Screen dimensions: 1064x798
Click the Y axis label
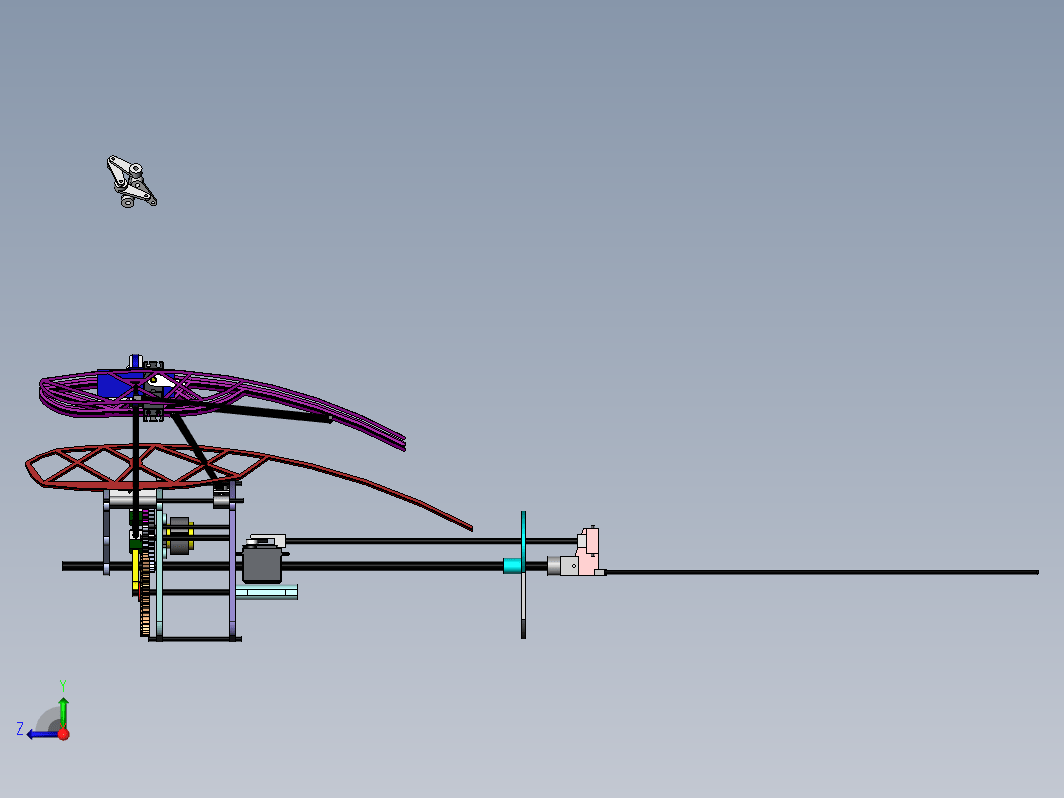pyautogui.click(x=62, y=685)
